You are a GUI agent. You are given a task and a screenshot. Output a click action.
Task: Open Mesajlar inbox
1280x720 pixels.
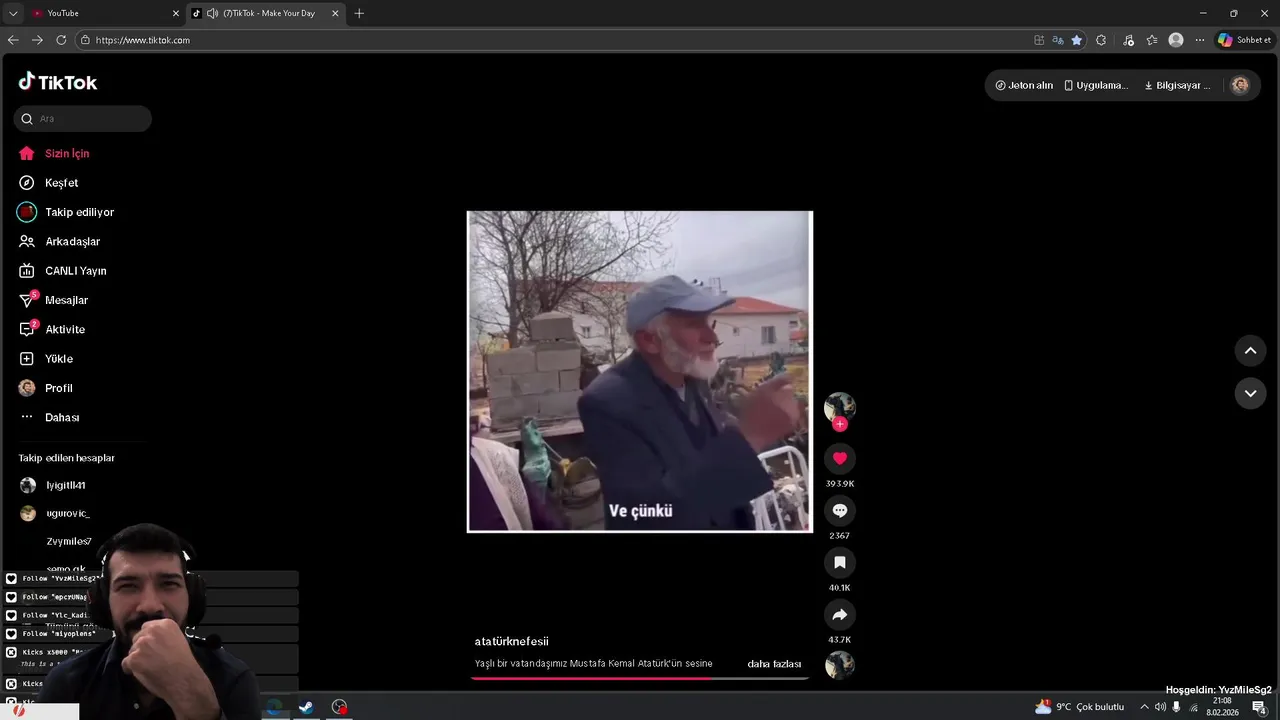tap(53, 300)
